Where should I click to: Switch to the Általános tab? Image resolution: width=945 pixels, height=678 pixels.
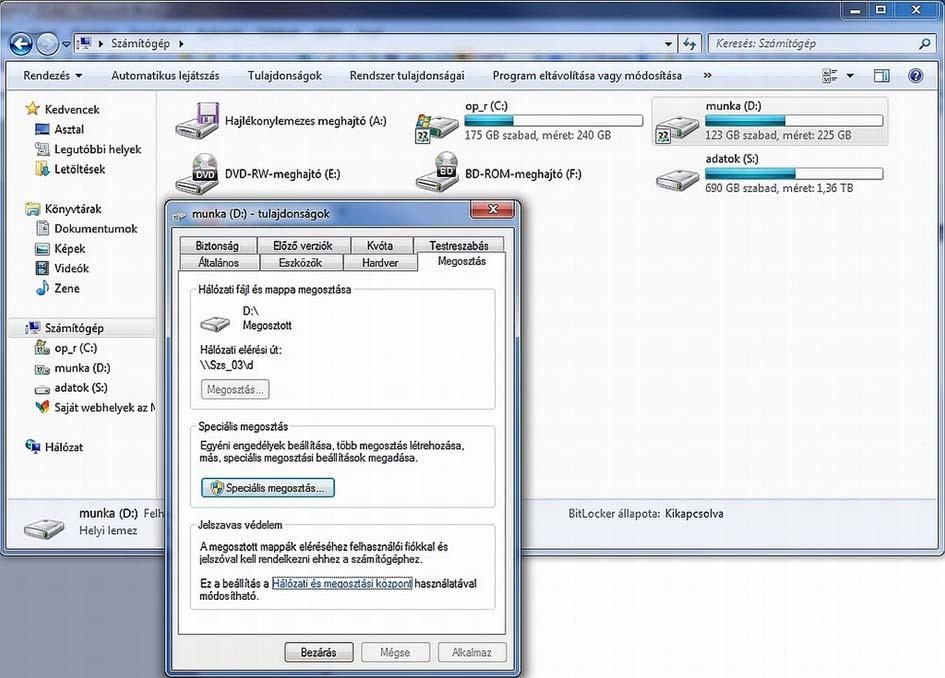pyautogui.click(x=219, y=262)
